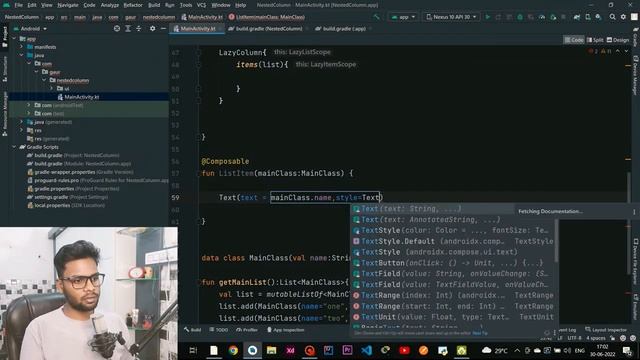This screenshot has width=640, height=360.
Task: Switch editor to Code view
Action: coord(574,40)
